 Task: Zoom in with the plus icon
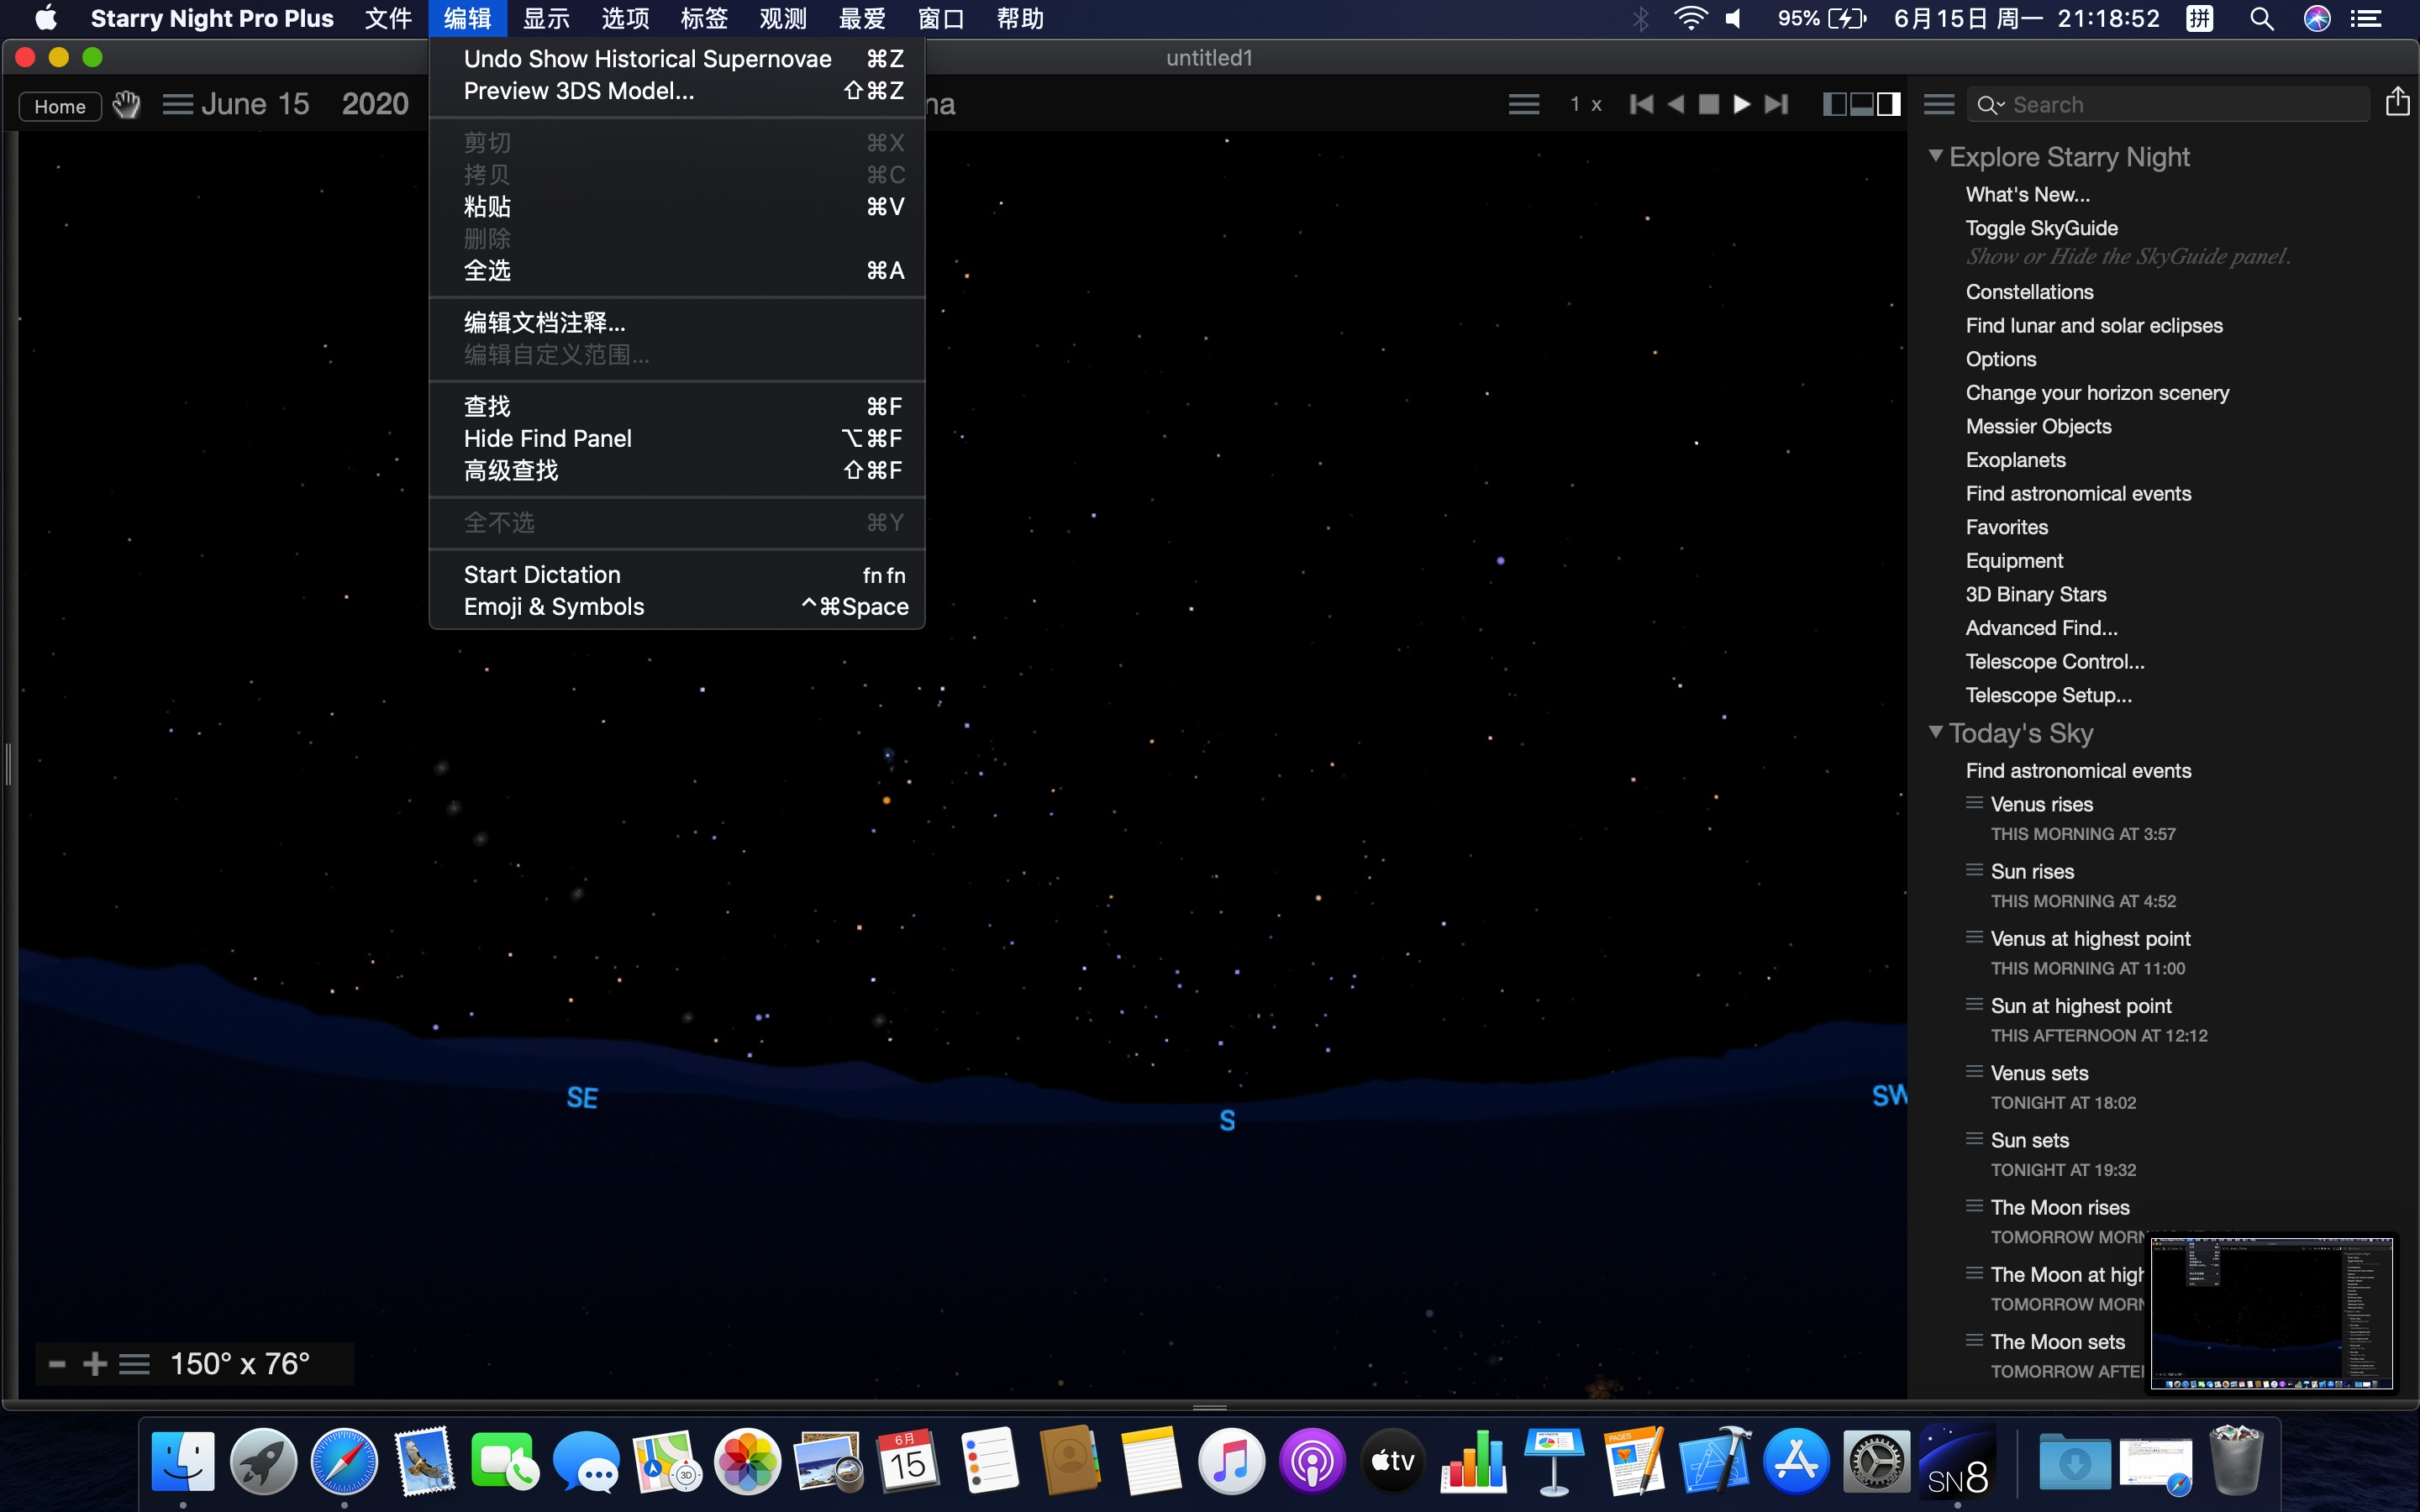click(95, 1364)
